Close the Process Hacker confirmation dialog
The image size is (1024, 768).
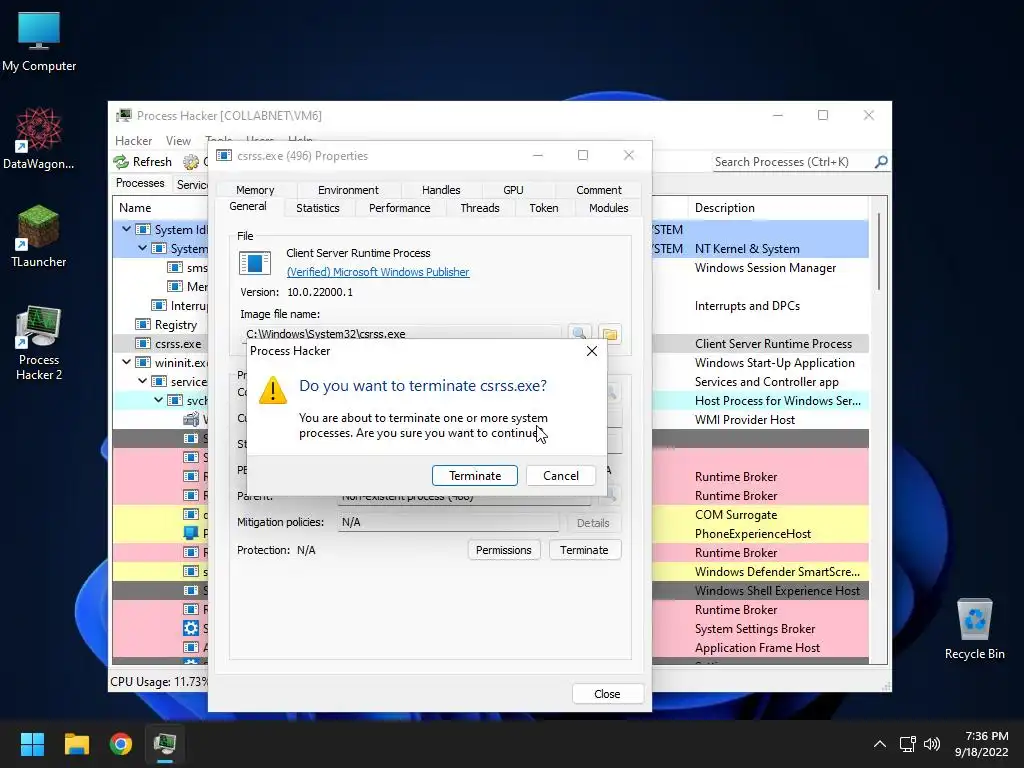coord(592,351)
